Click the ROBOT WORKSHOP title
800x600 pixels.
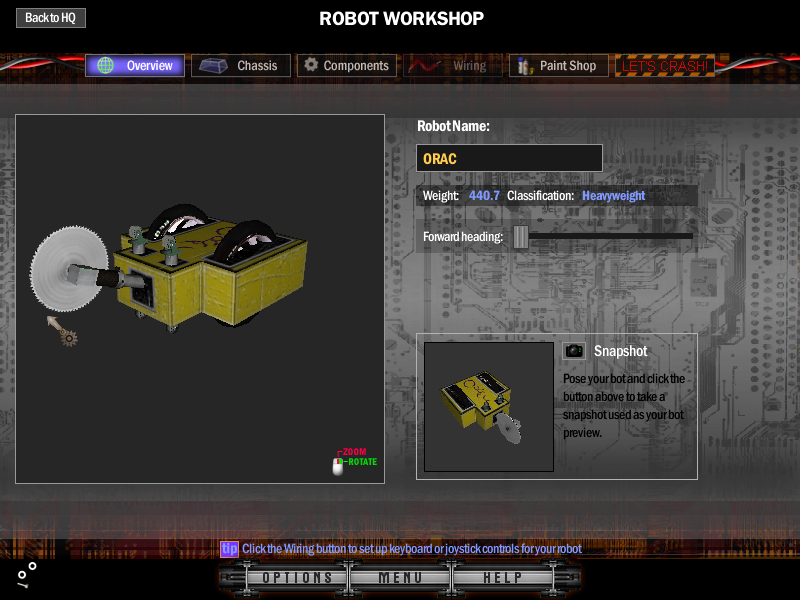click(402, 19)
